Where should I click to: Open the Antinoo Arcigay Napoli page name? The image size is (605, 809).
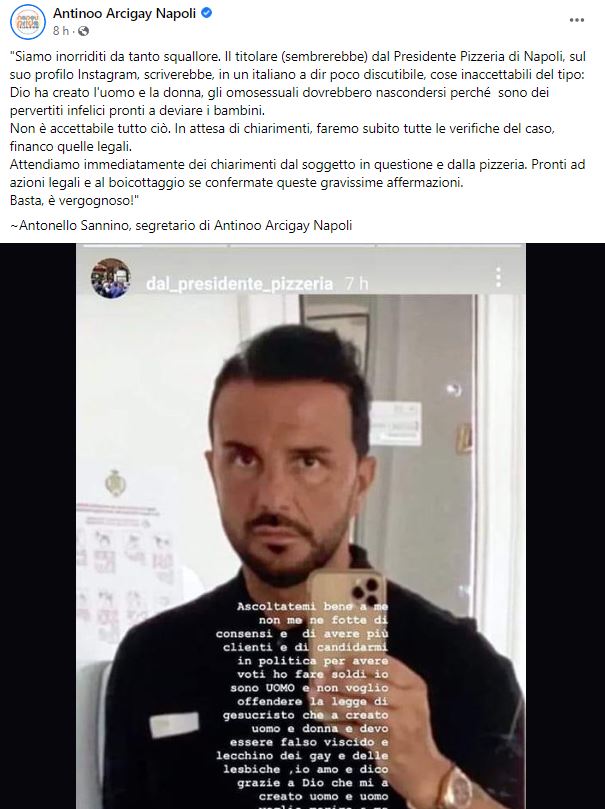point(124,13)
